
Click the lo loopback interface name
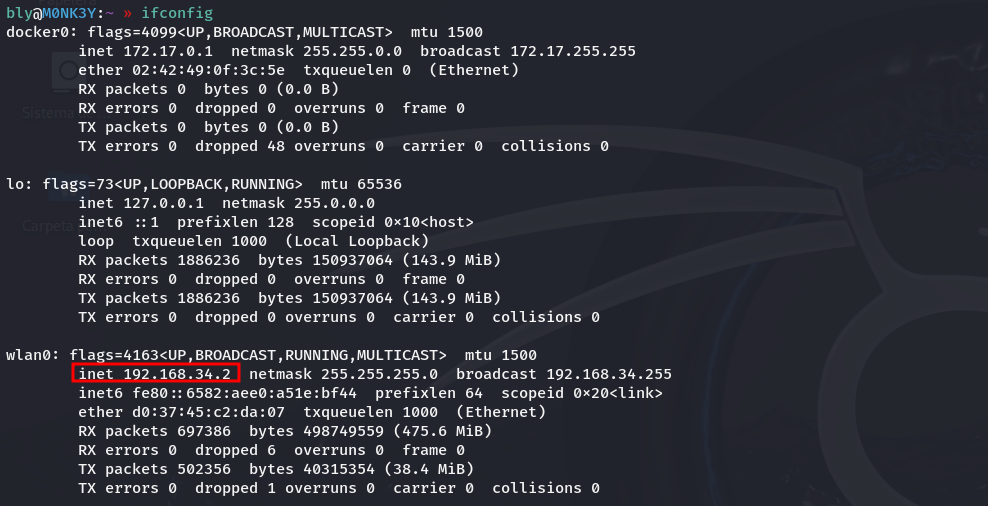(14, 184)
